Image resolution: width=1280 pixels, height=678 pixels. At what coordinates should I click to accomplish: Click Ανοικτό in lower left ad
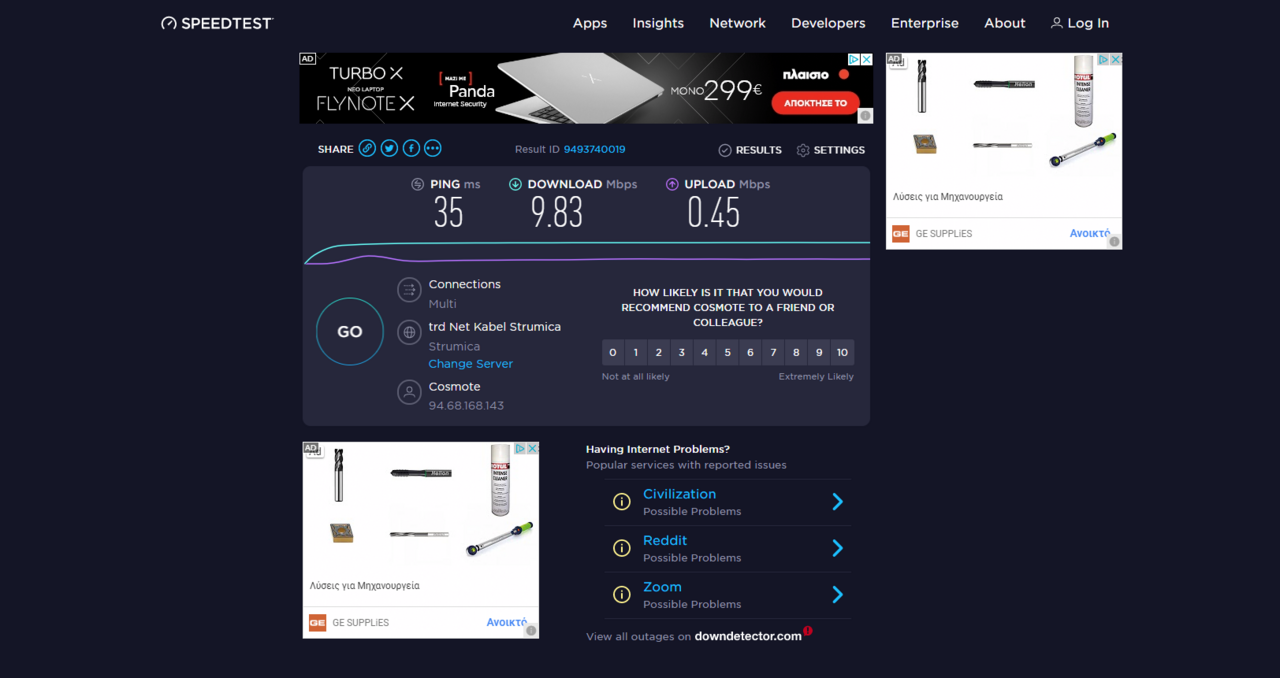507,622
